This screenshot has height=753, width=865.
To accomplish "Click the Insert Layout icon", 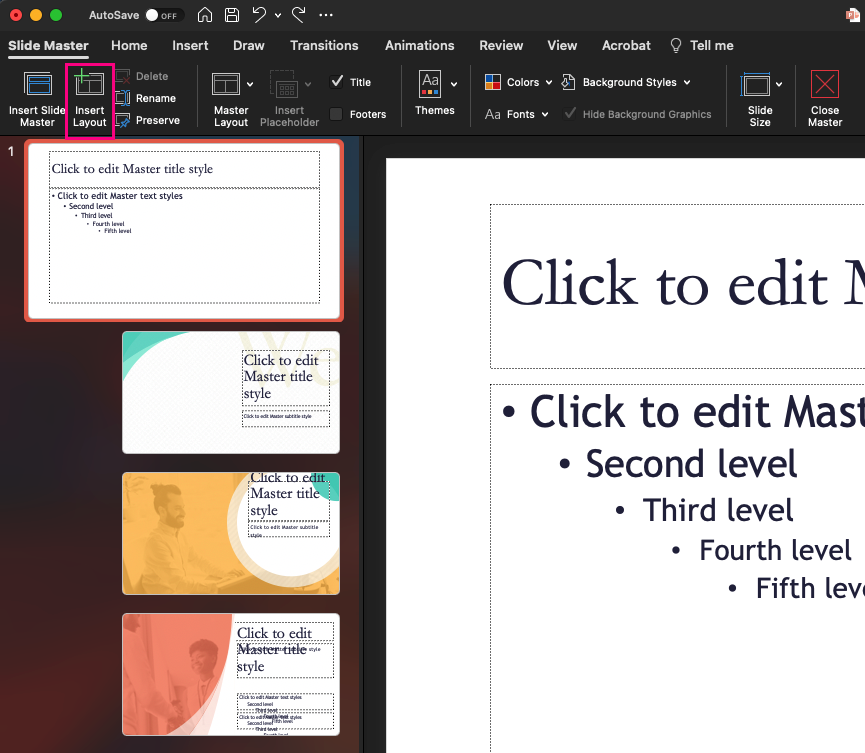I will (89, 97).
